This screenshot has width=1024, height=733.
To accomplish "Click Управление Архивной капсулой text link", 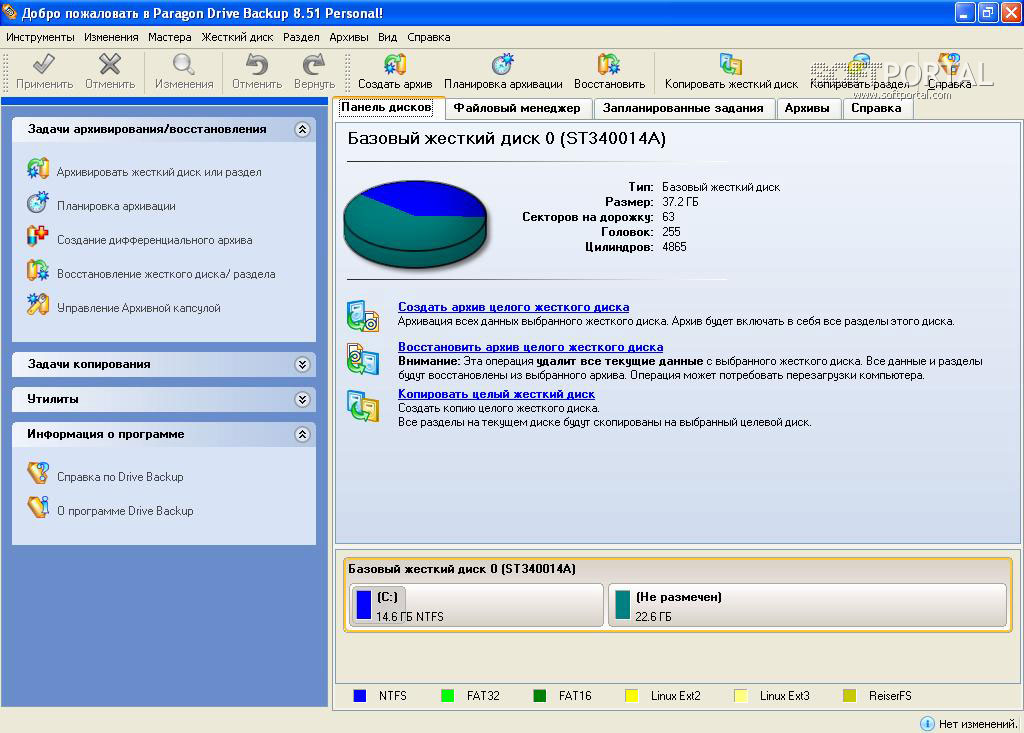I will [138, 308].
